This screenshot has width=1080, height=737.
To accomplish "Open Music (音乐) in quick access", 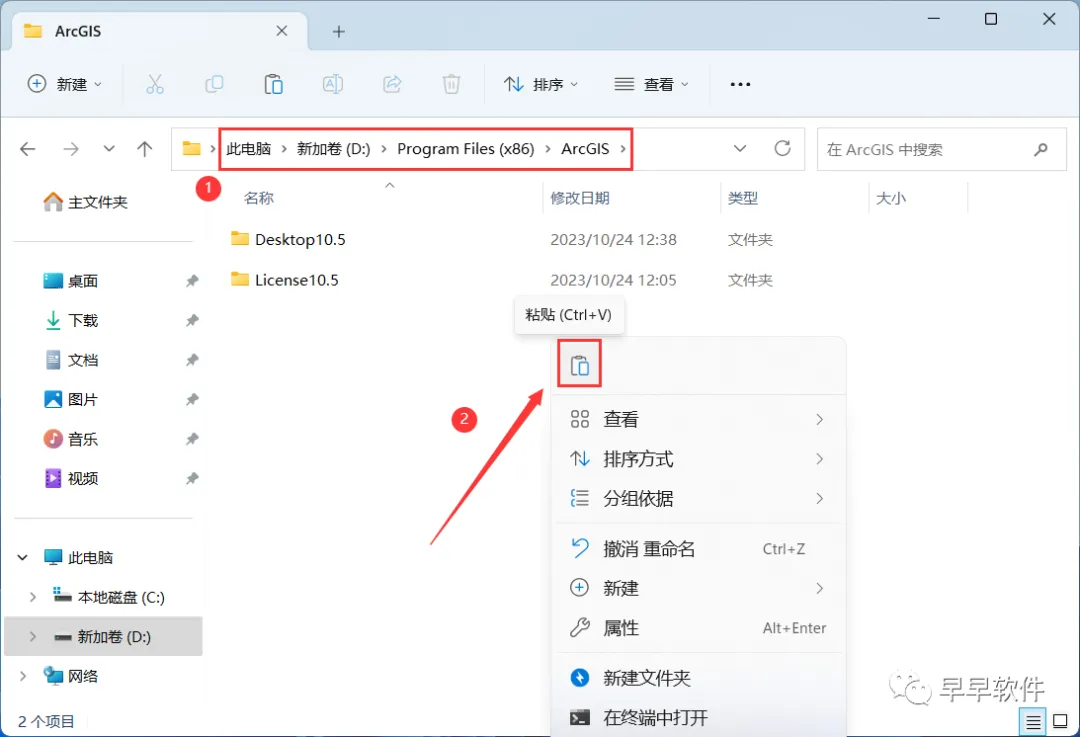I will click(71, 439).
